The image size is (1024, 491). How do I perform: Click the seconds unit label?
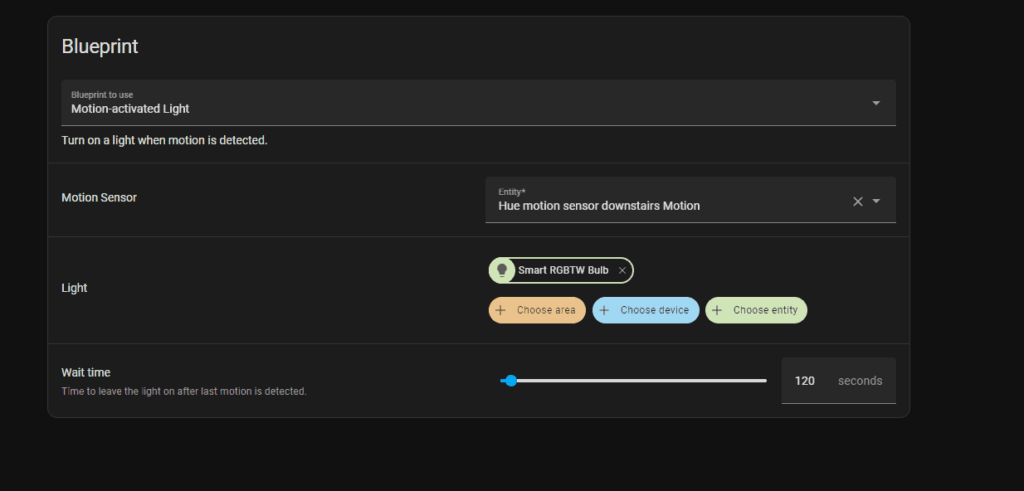coord(860,381)
